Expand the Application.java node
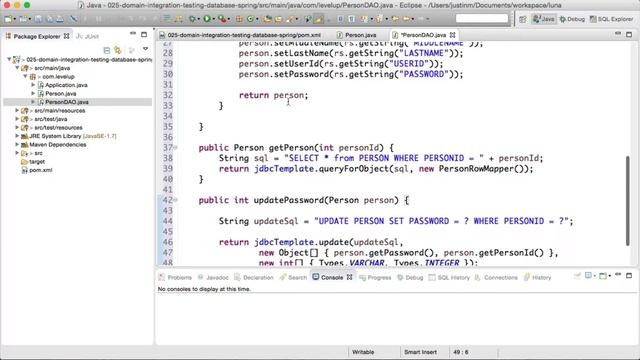Screen dimensions: 640x360 (x=33, y=85)
